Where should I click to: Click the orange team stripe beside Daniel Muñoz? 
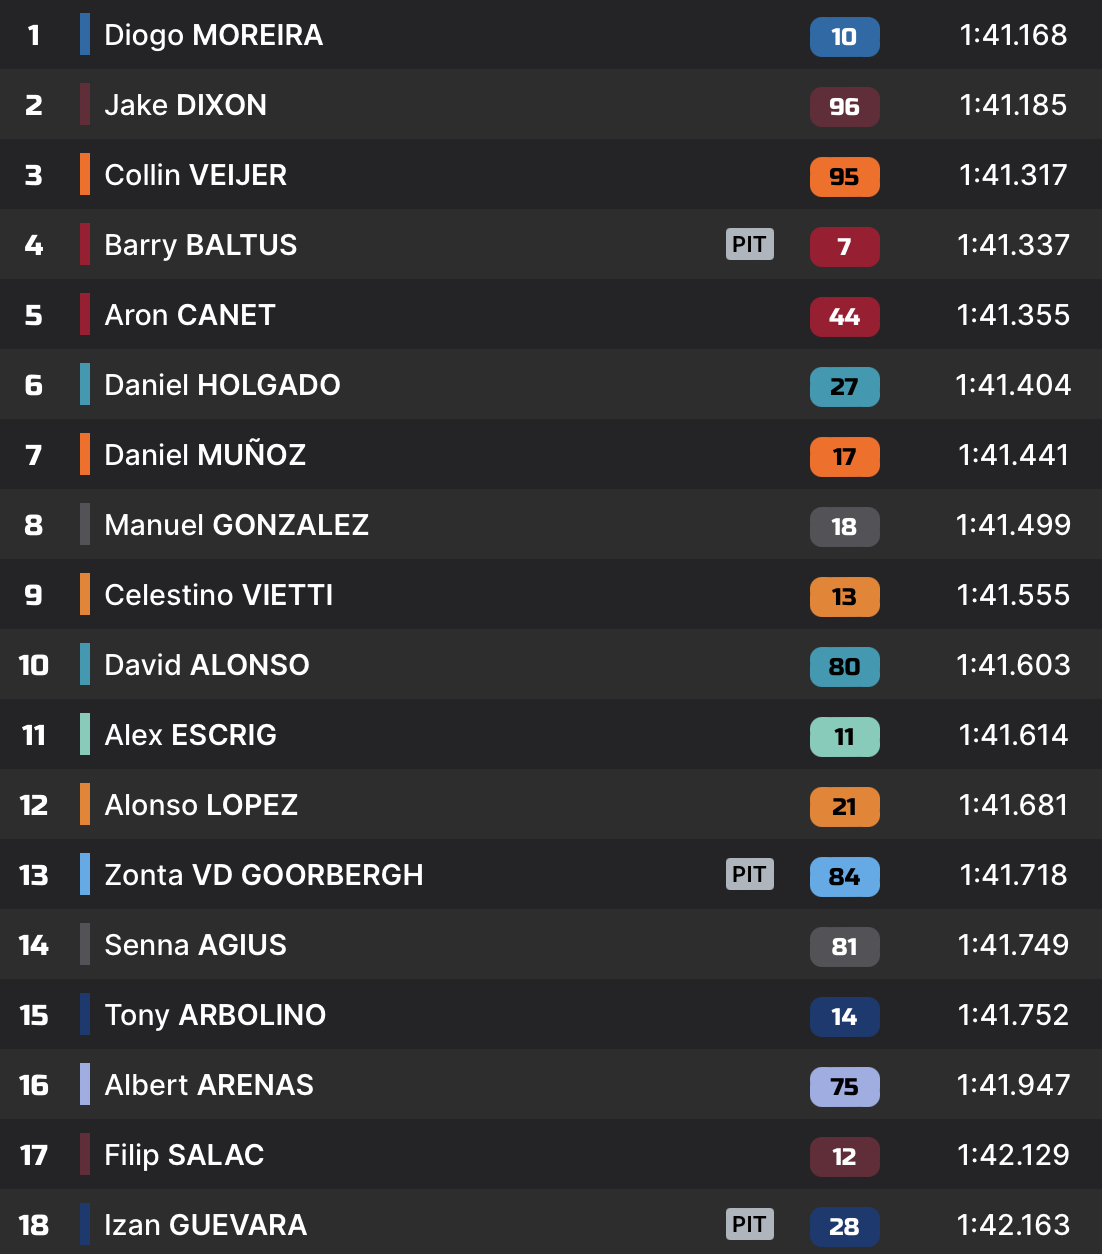85,454
